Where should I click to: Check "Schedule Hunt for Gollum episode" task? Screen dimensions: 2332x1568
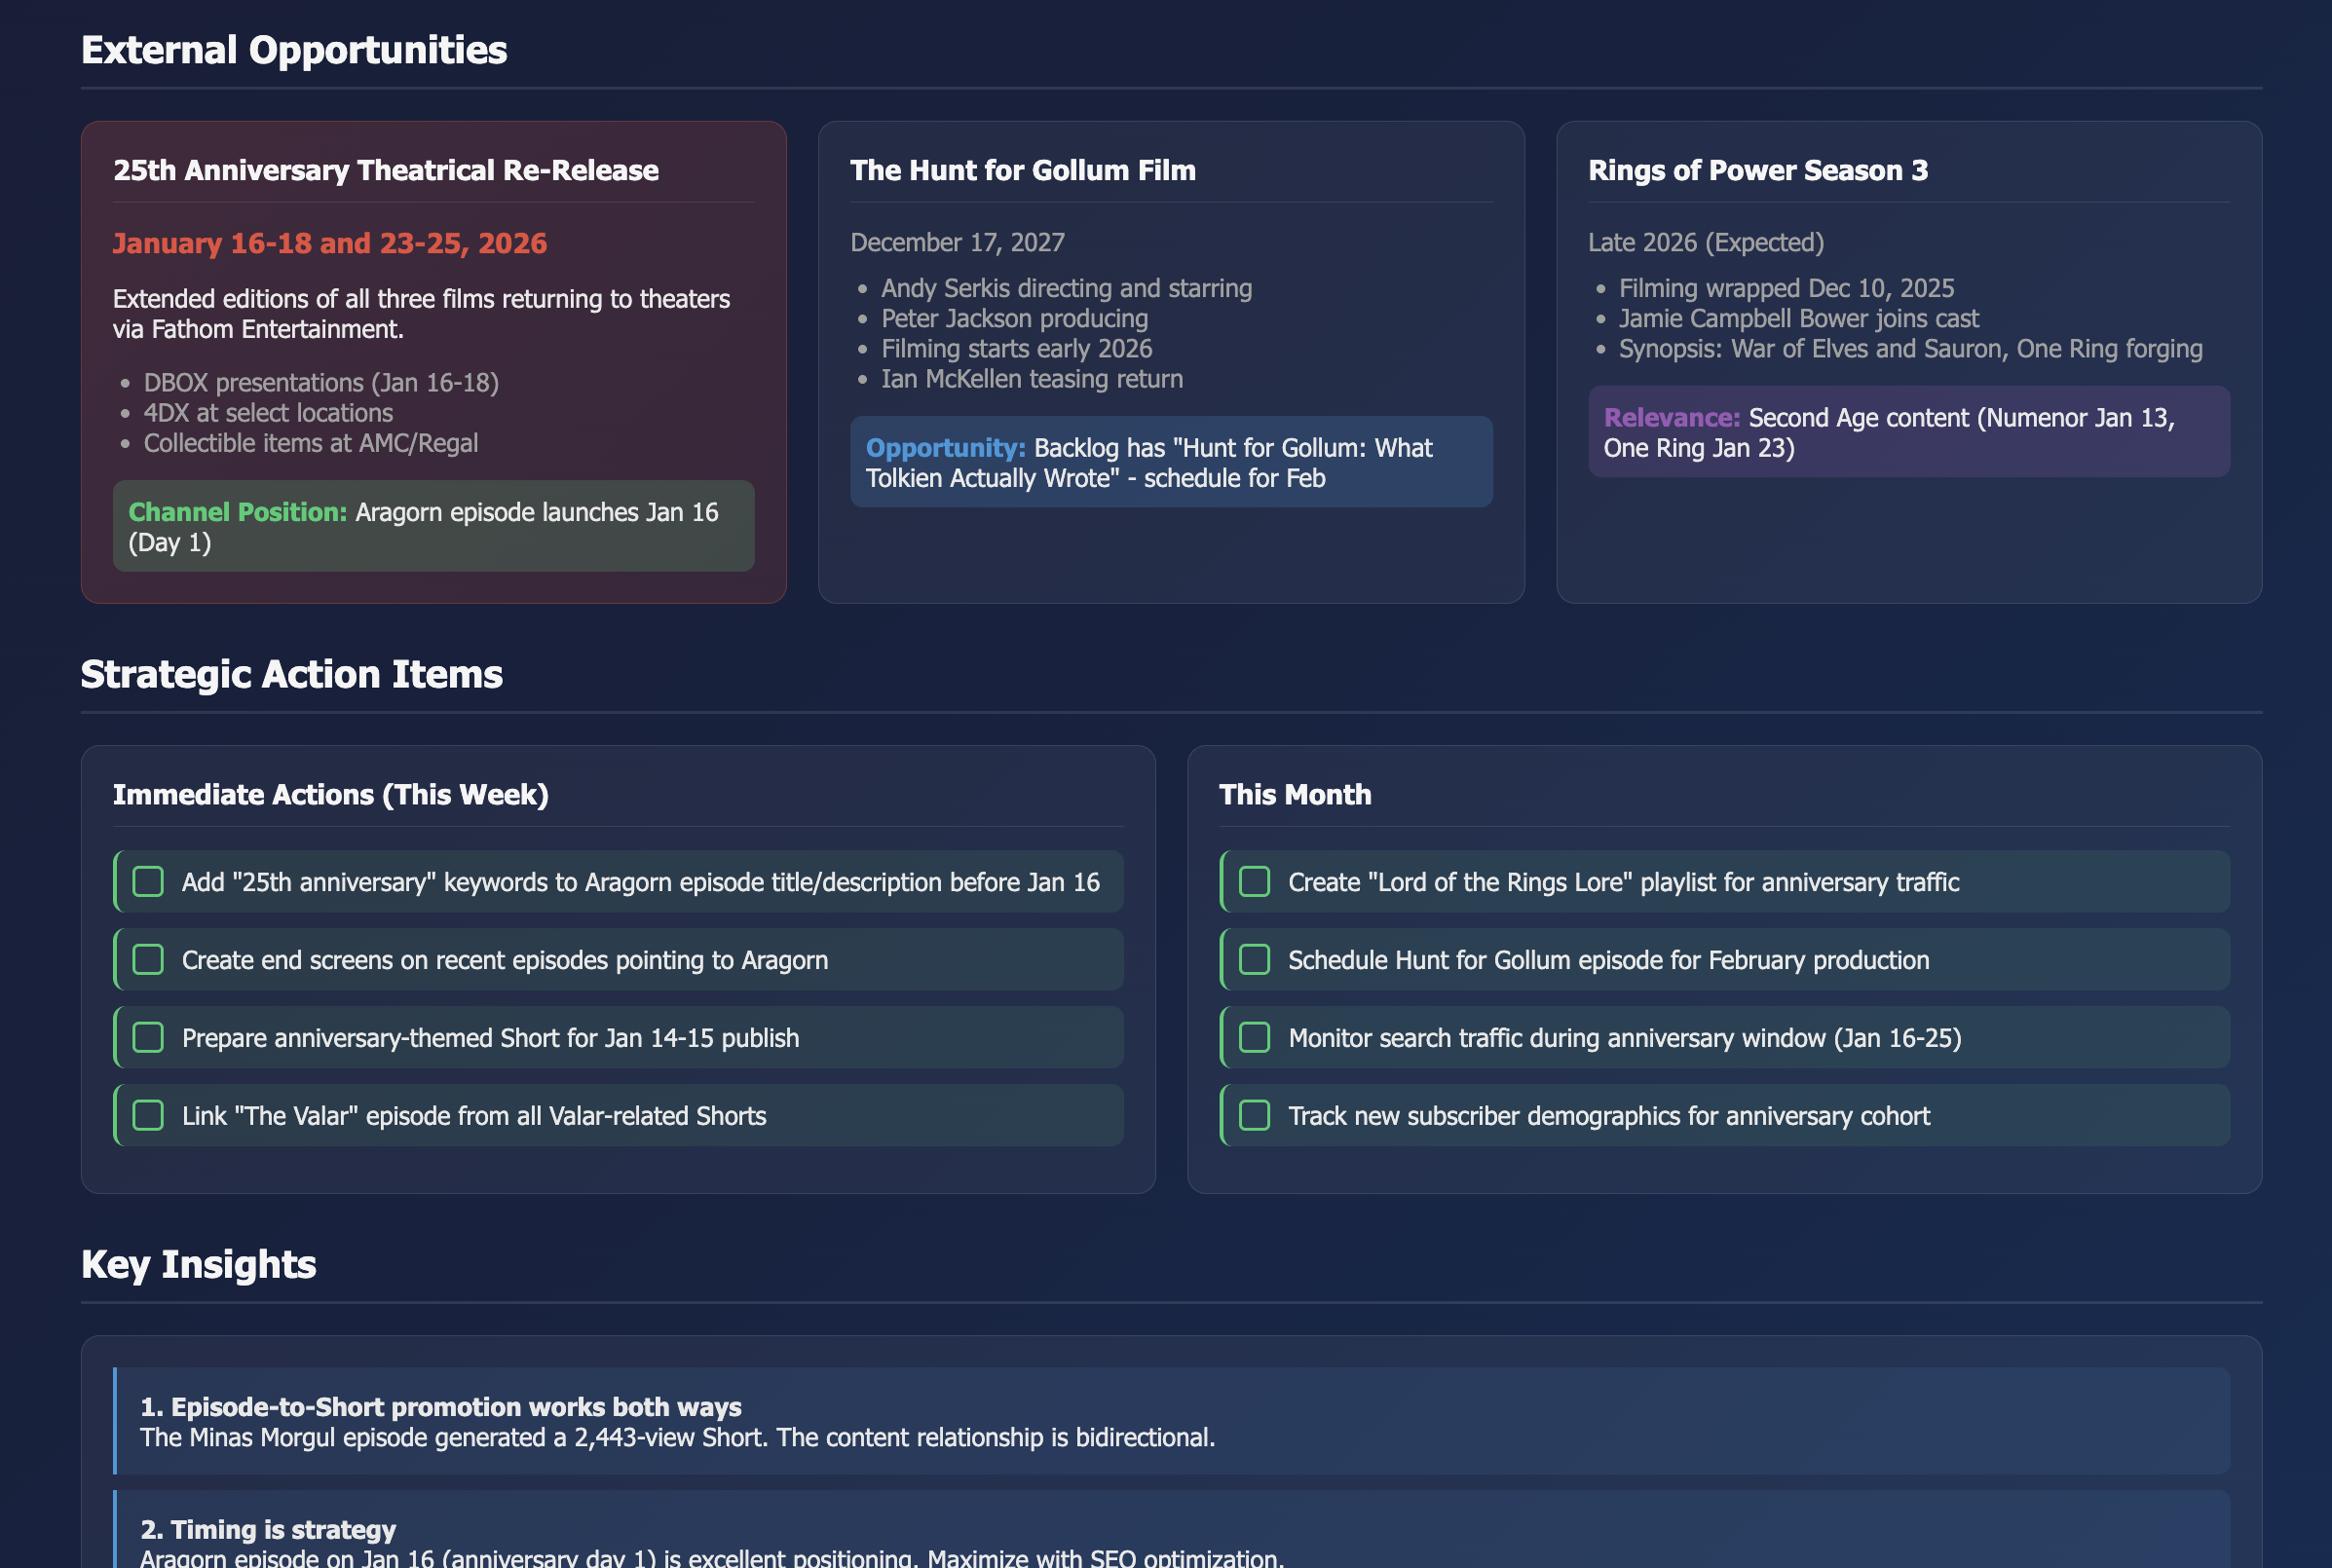point(1254,959)
